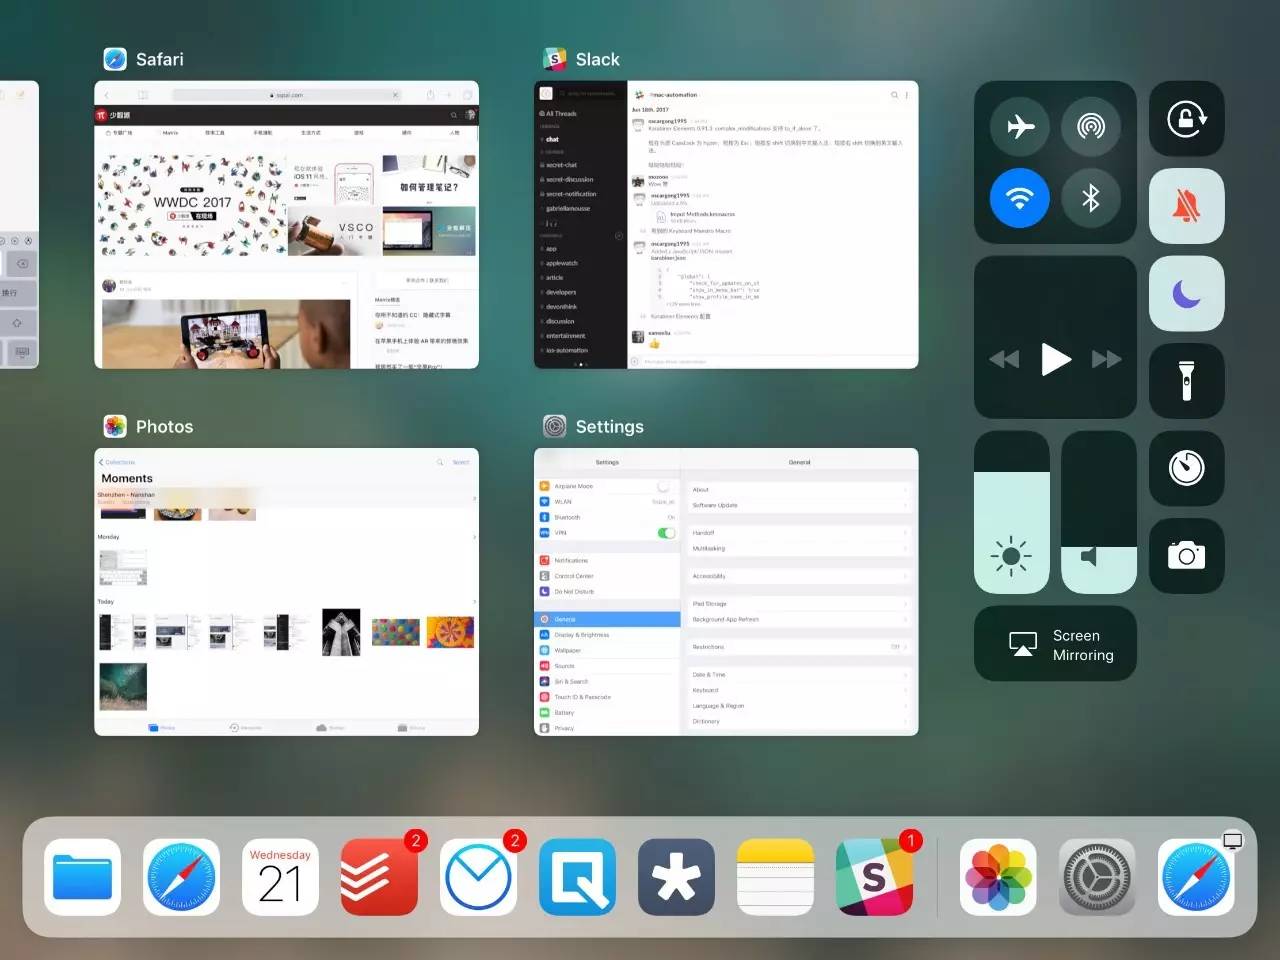Play media in Control Center
1280x960 pixels.
point(1056,359)
